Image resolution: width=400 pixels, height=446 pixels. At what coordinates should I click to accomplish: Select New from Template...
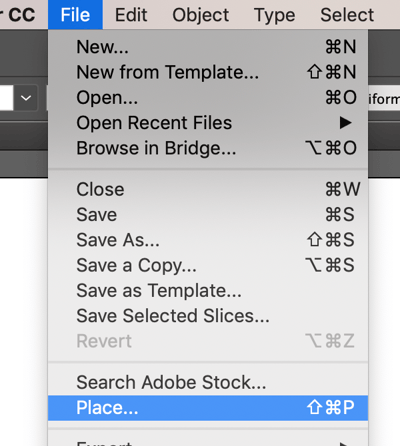tap(208, 72)
